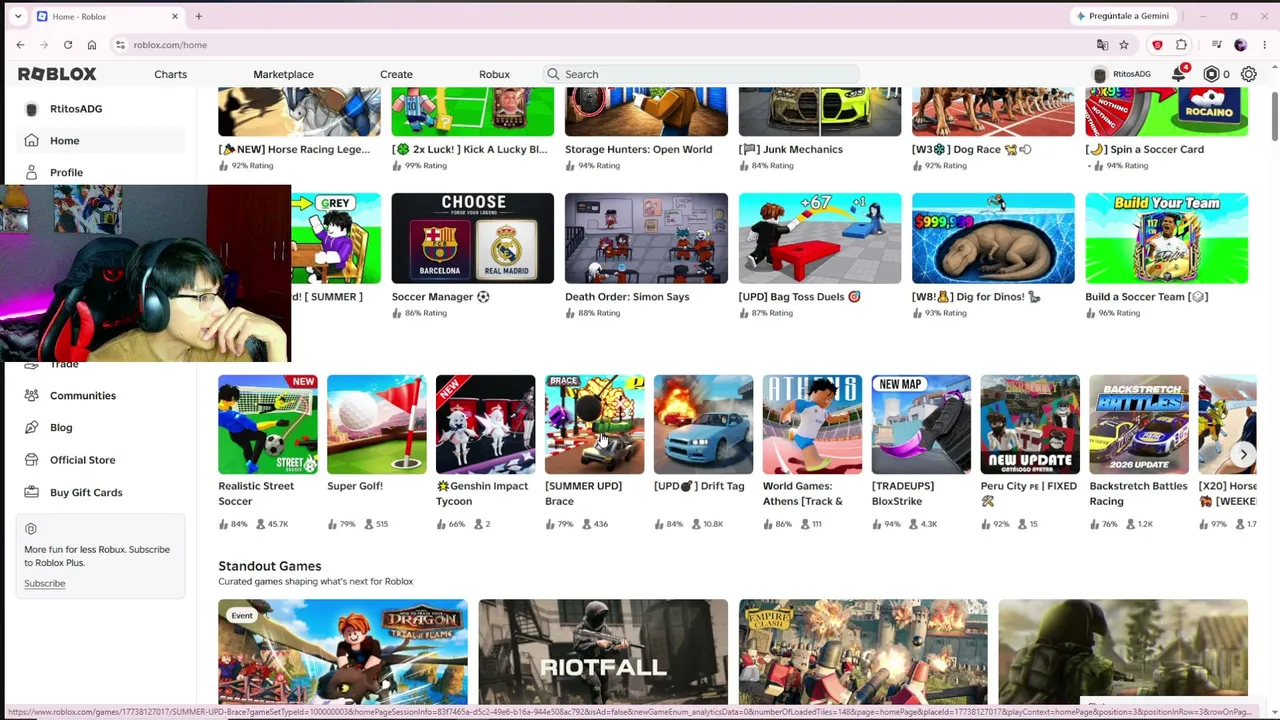Open the browser media controls icon

[1216, 45]
